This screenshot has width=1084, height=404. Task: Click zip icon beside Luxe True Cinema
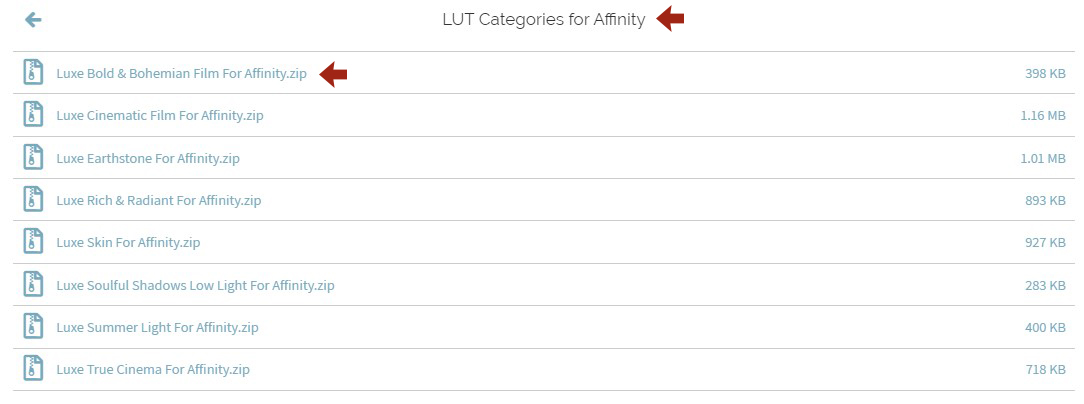[34, 370]
